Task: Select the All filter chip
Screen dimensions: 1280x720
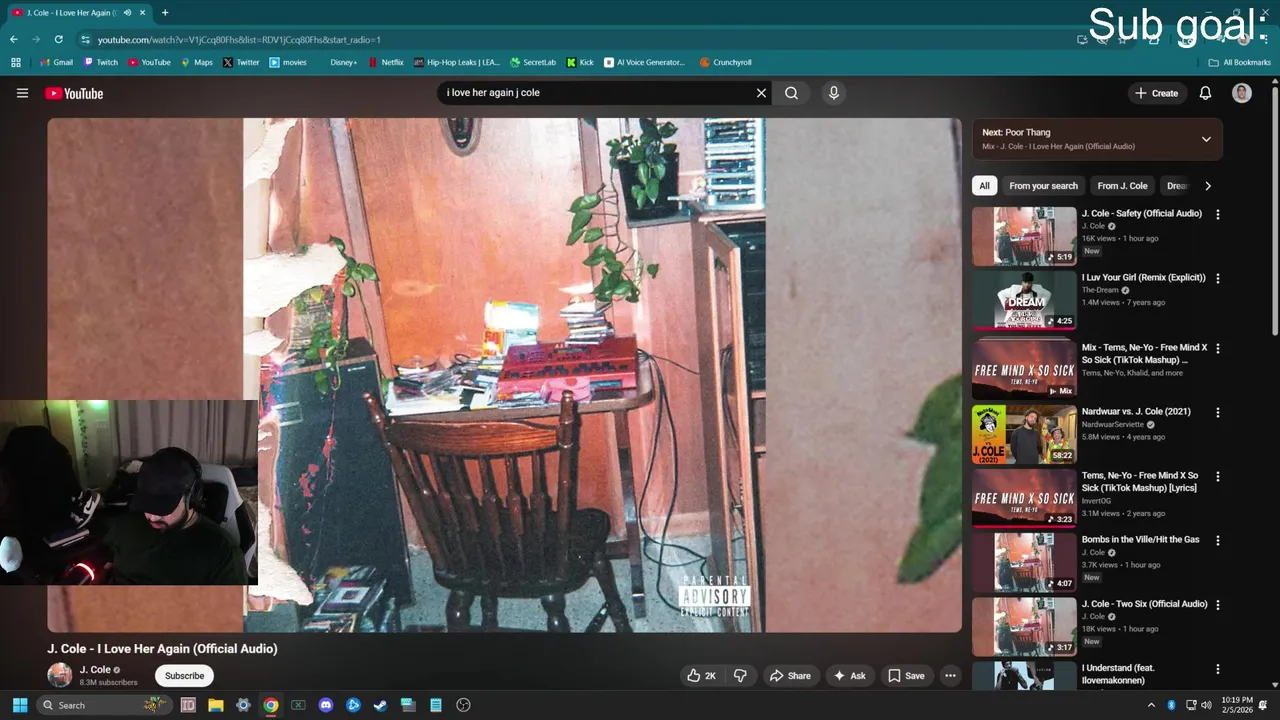Action: coord(984,186)
